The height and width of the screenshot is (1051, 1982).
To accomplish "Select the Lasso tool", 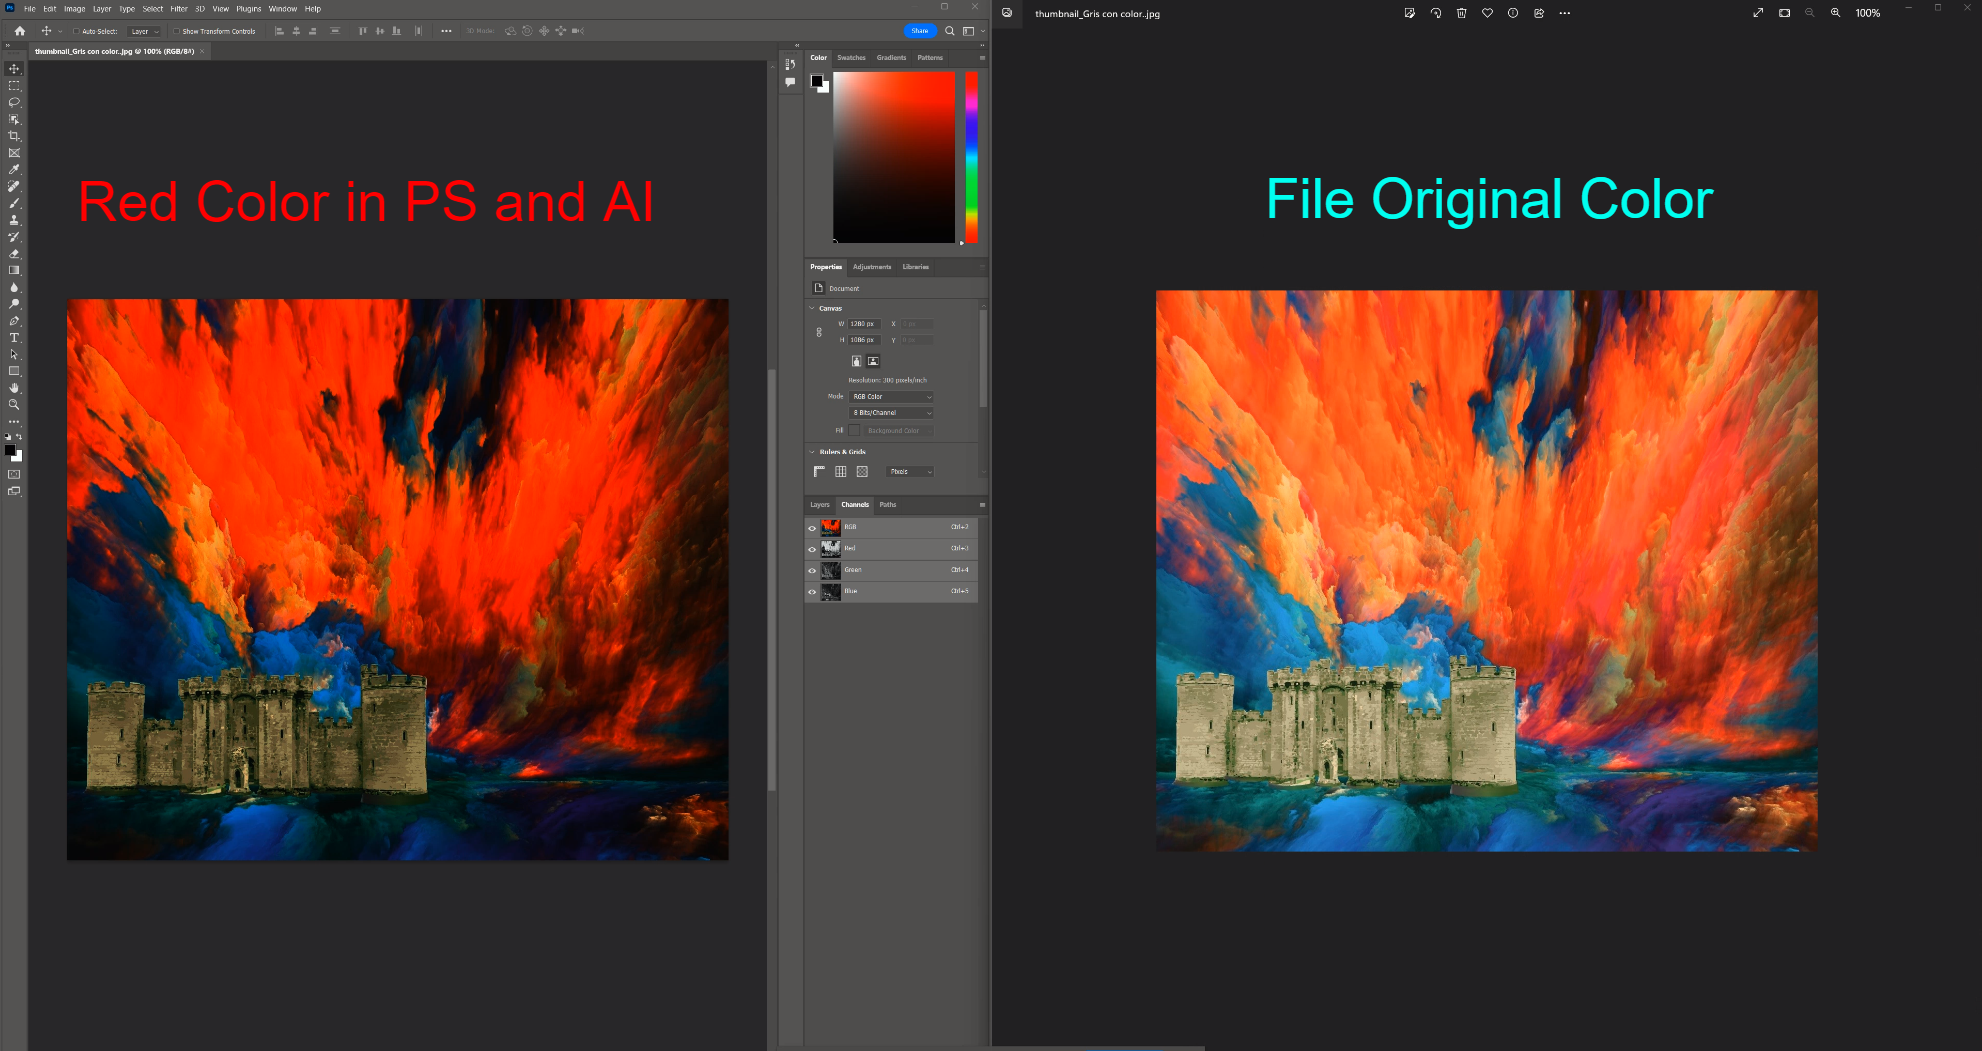I will pos(14,103).
